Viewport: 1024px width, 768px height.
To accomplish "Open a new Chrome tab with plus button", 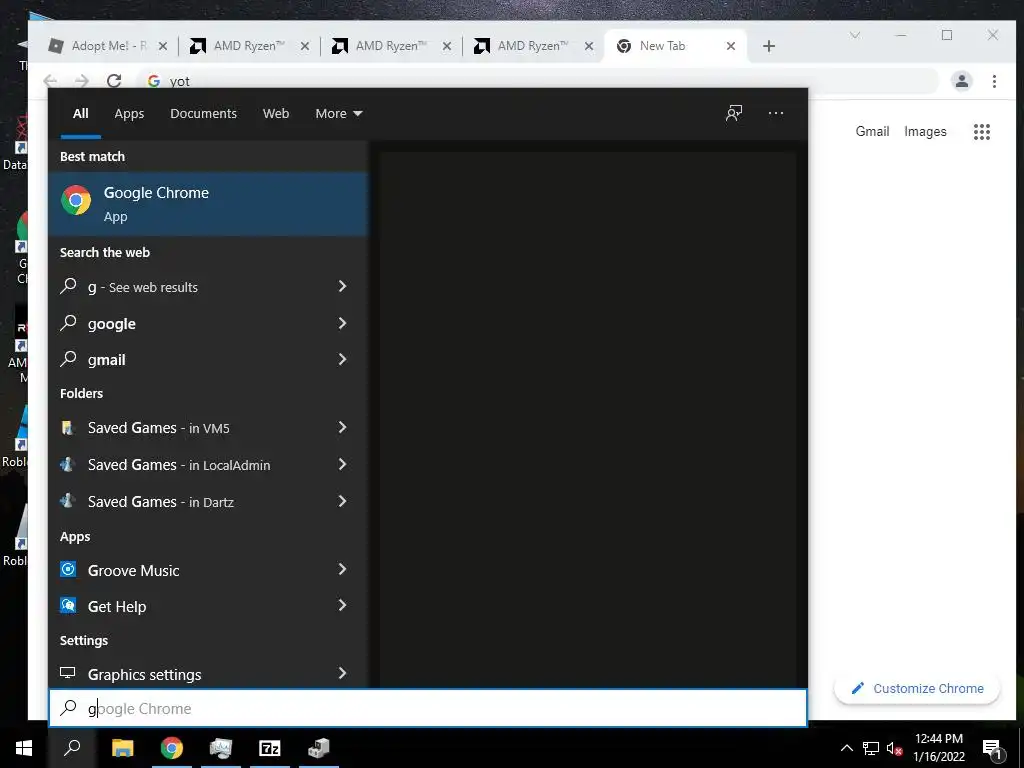I will tap(769, 46).
